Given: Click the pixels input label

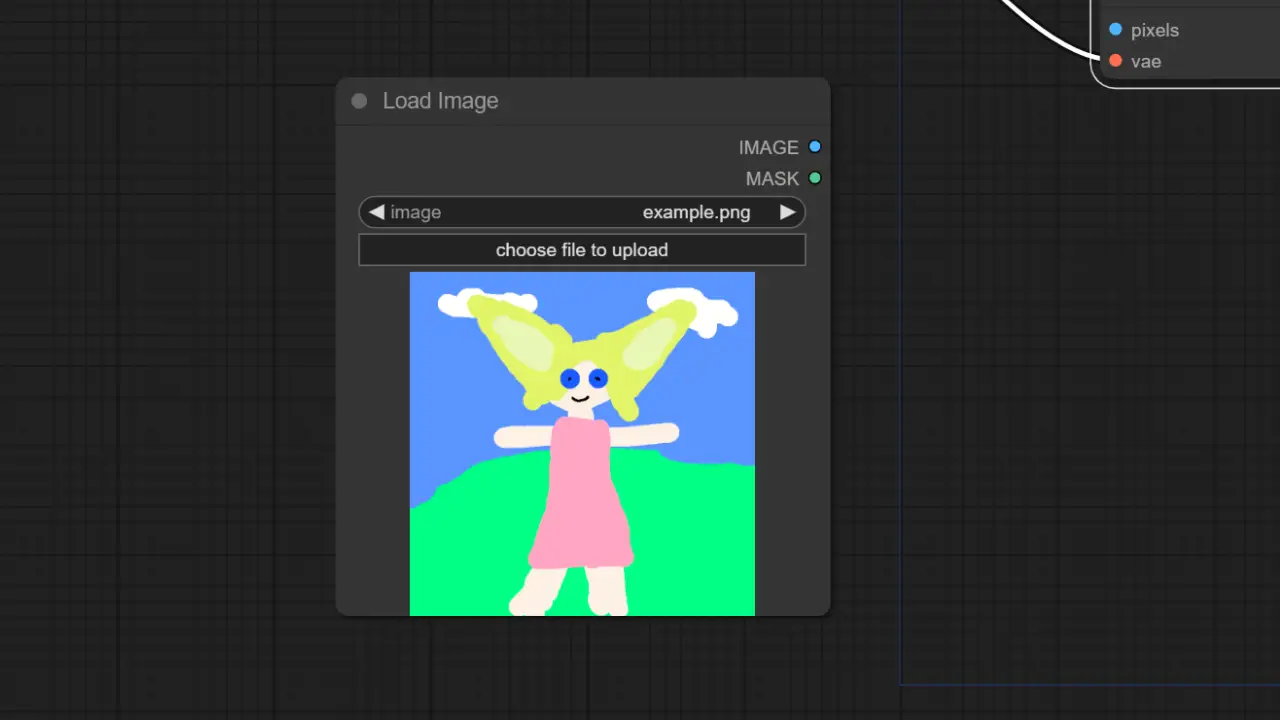Looking at the screenshot, I should 1155,30.
